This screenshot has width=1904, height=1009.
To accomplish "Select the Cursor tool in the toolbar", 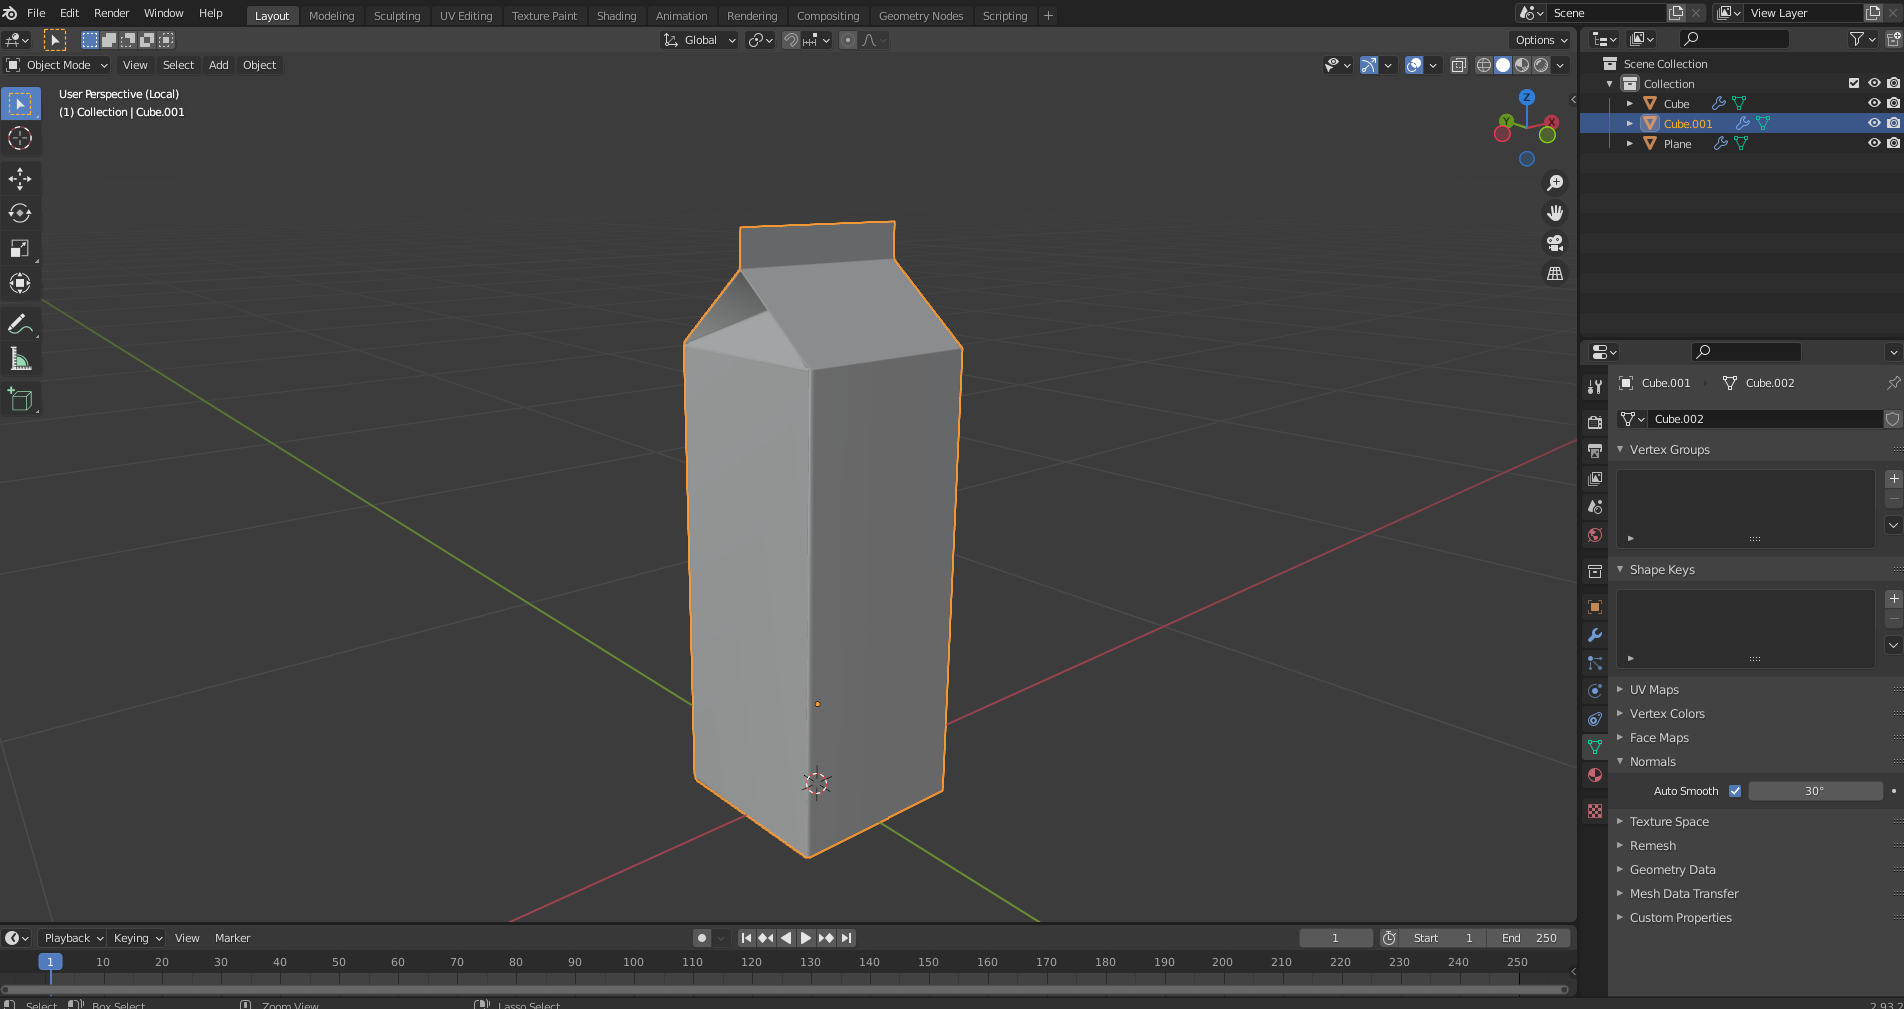I will click(20, 138).
